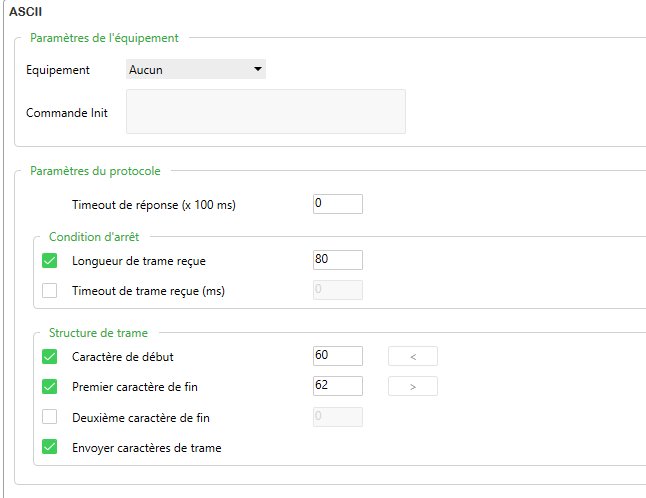Enable Timeout de trame reçue checkbox
Viewport: 646px width, 498px height.
(x=50, y=291)
